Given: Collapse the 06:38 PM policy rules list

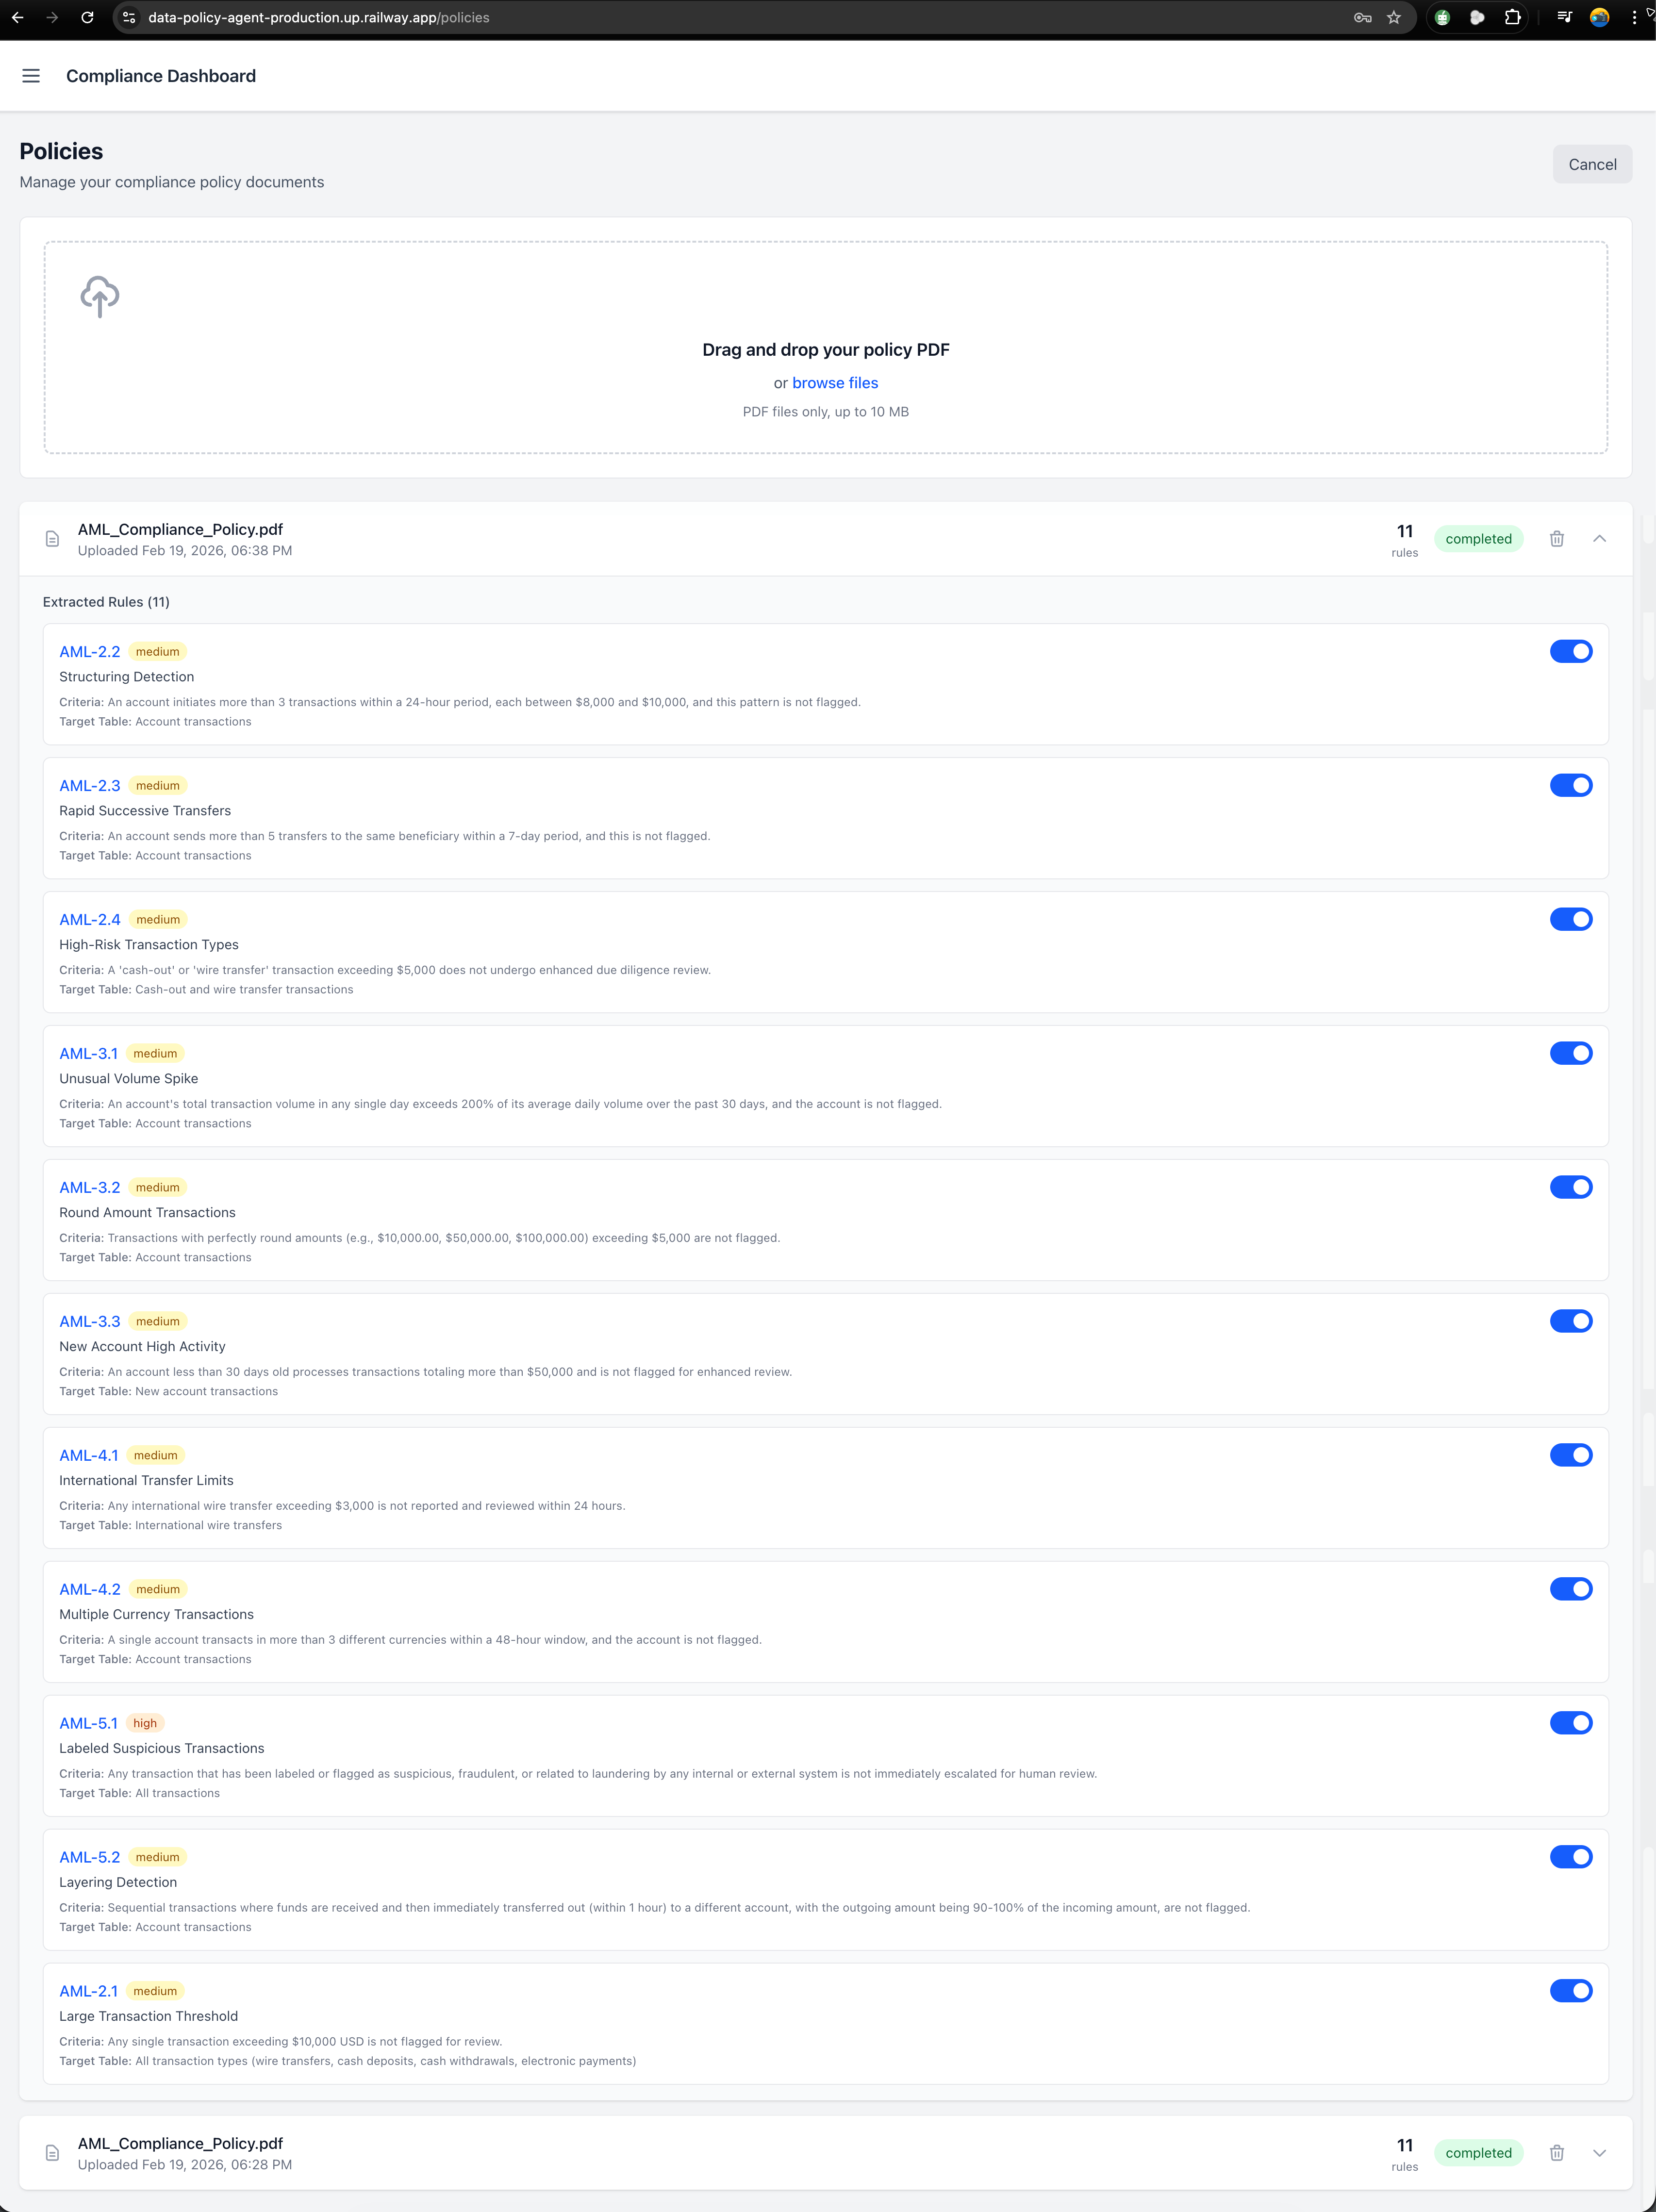Looking at the screenshot, I should (x=1599, y=539).
